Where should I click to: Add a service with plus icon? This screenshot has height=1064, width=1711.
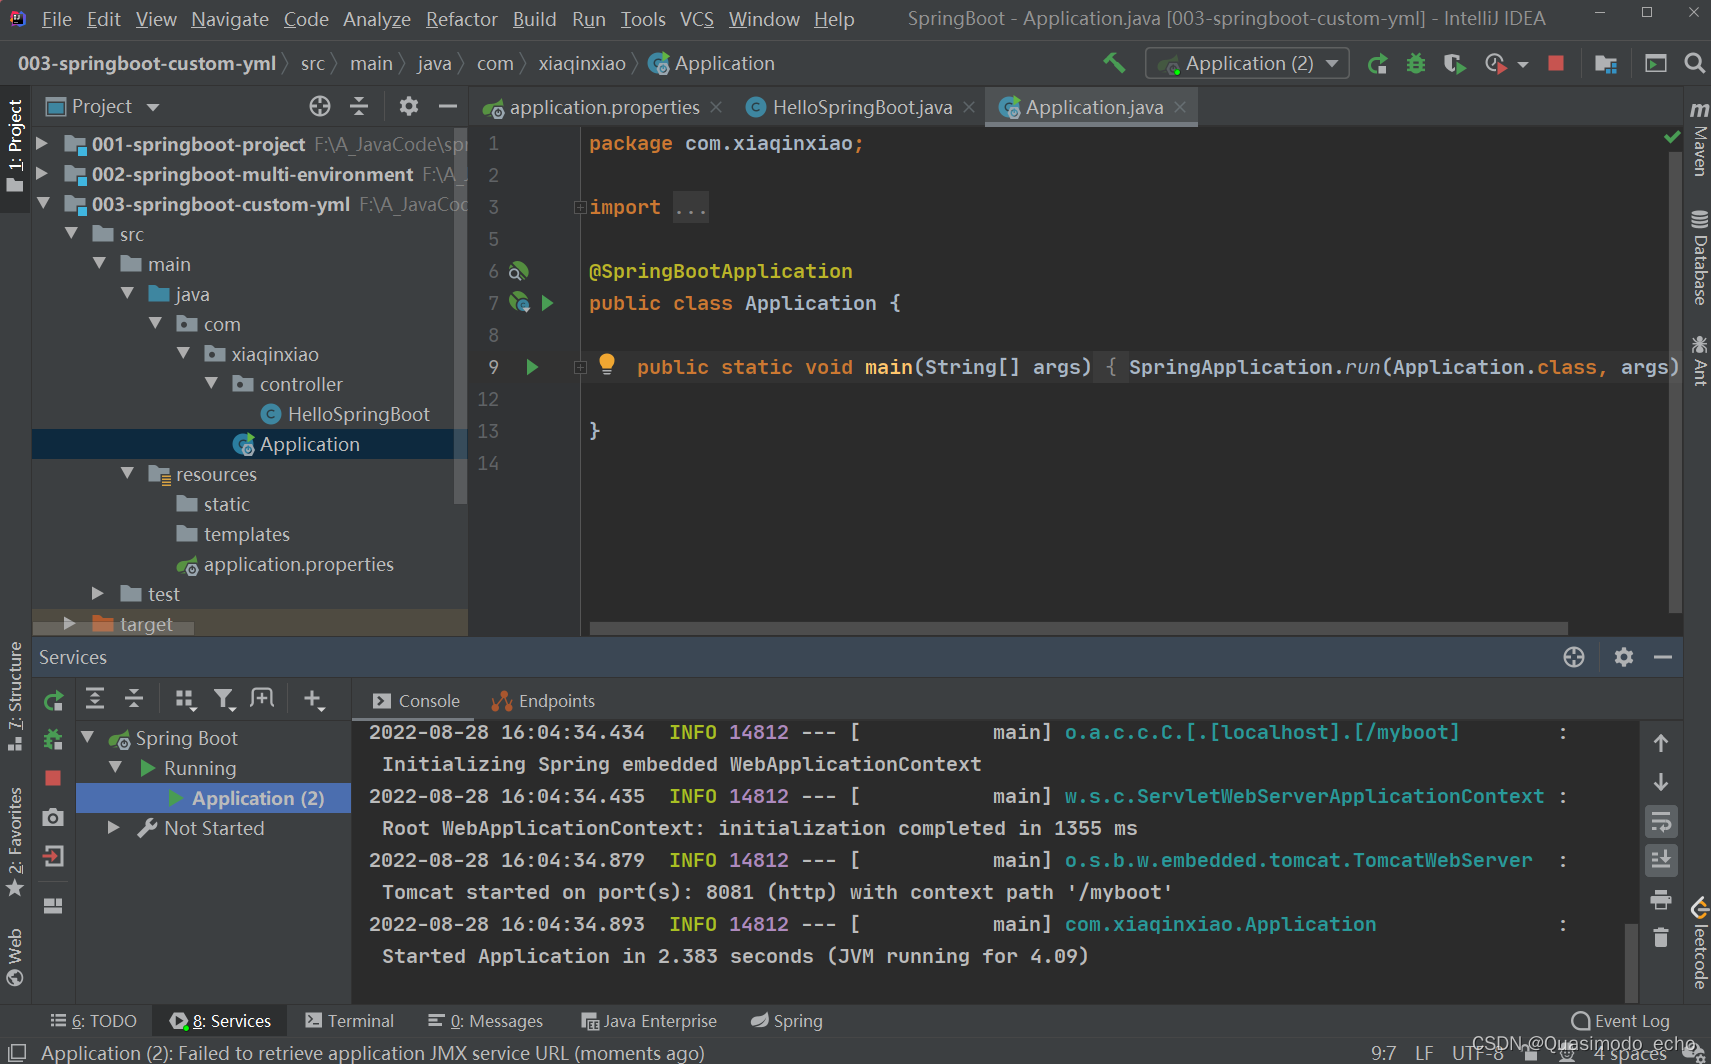(314, 699)
